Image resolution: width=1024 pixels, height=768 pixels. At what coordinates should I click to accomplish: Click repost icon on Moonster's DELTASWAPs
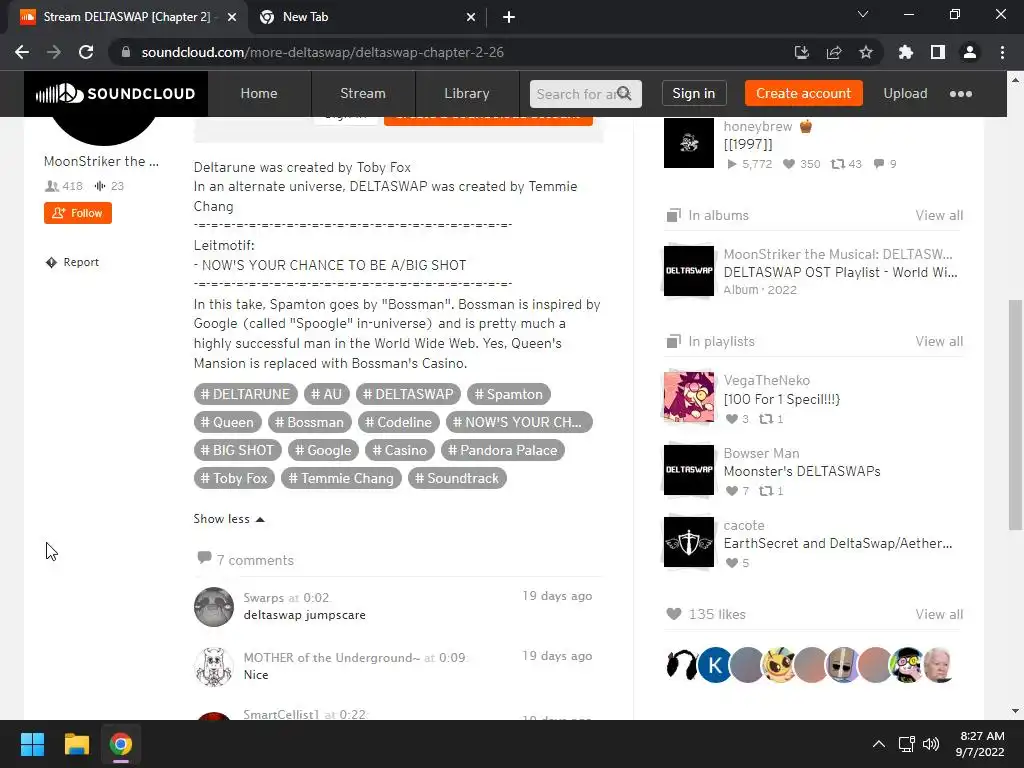tap(766, 491)
